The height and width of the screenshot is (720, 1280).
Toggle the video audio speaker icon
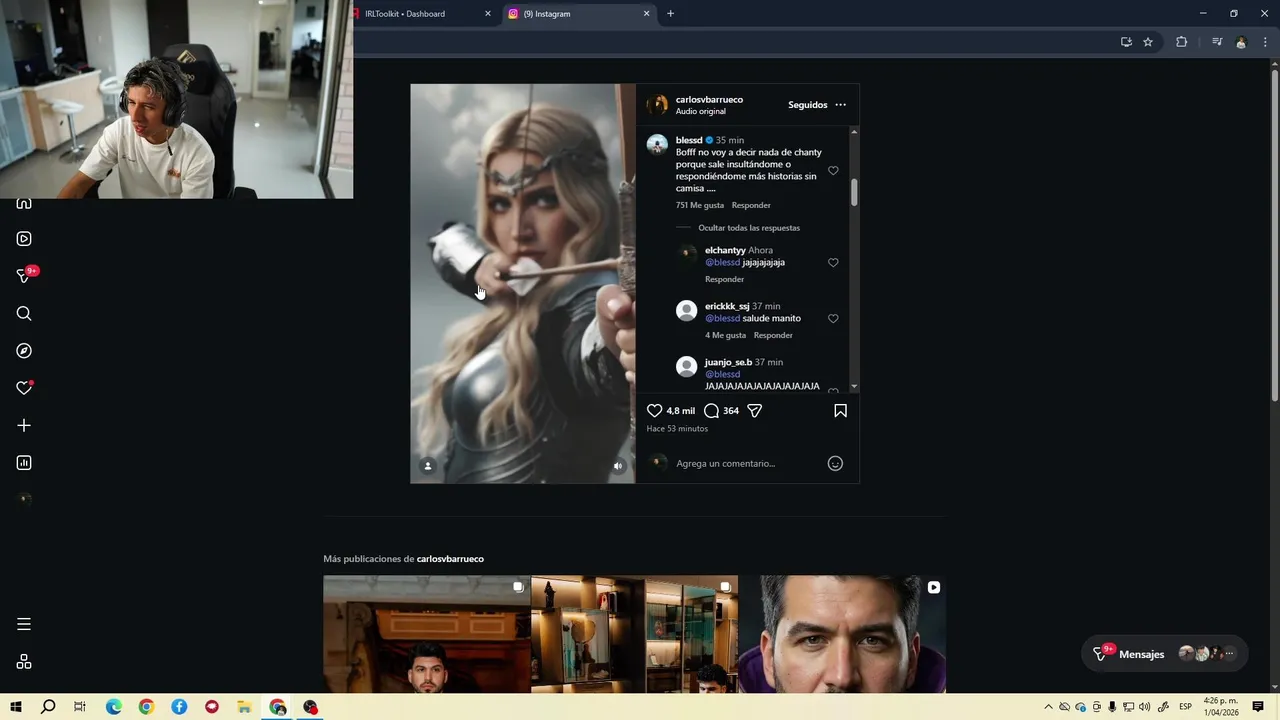click(618, 466)
